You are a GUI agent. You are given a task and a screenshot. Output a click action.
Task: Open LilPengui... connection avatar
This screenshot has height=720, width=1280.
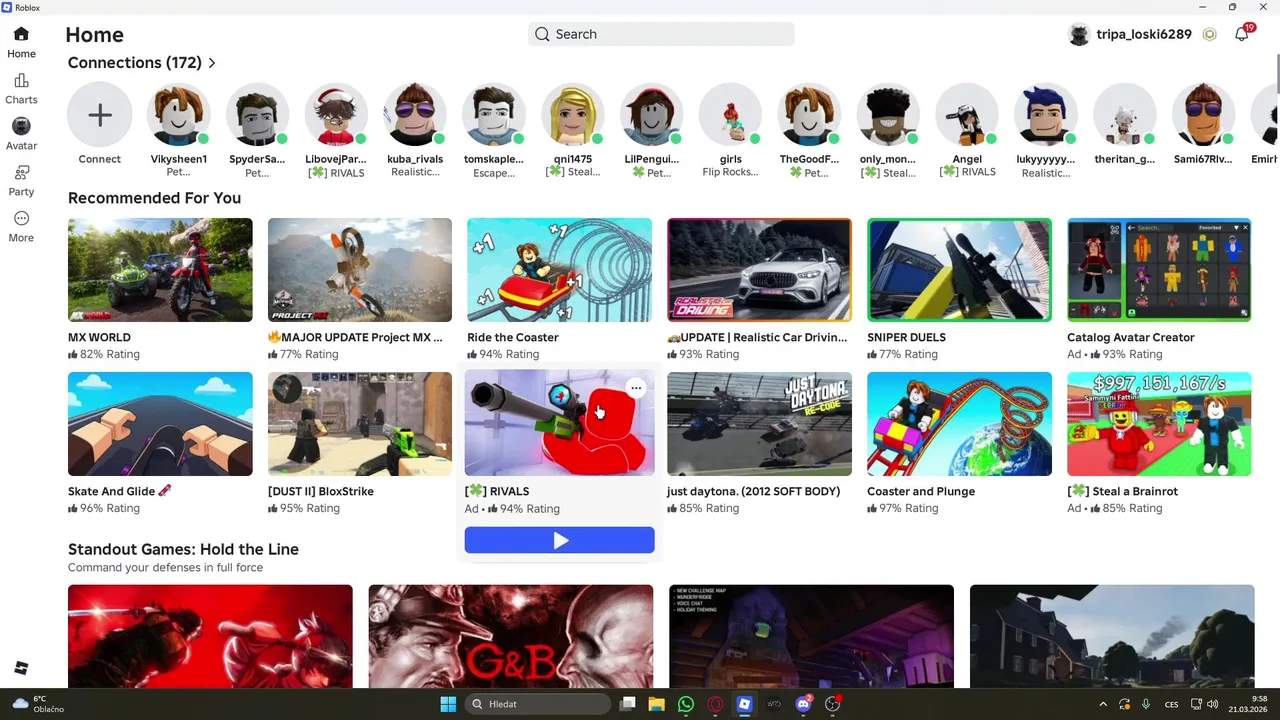click(x=651, y=115)
